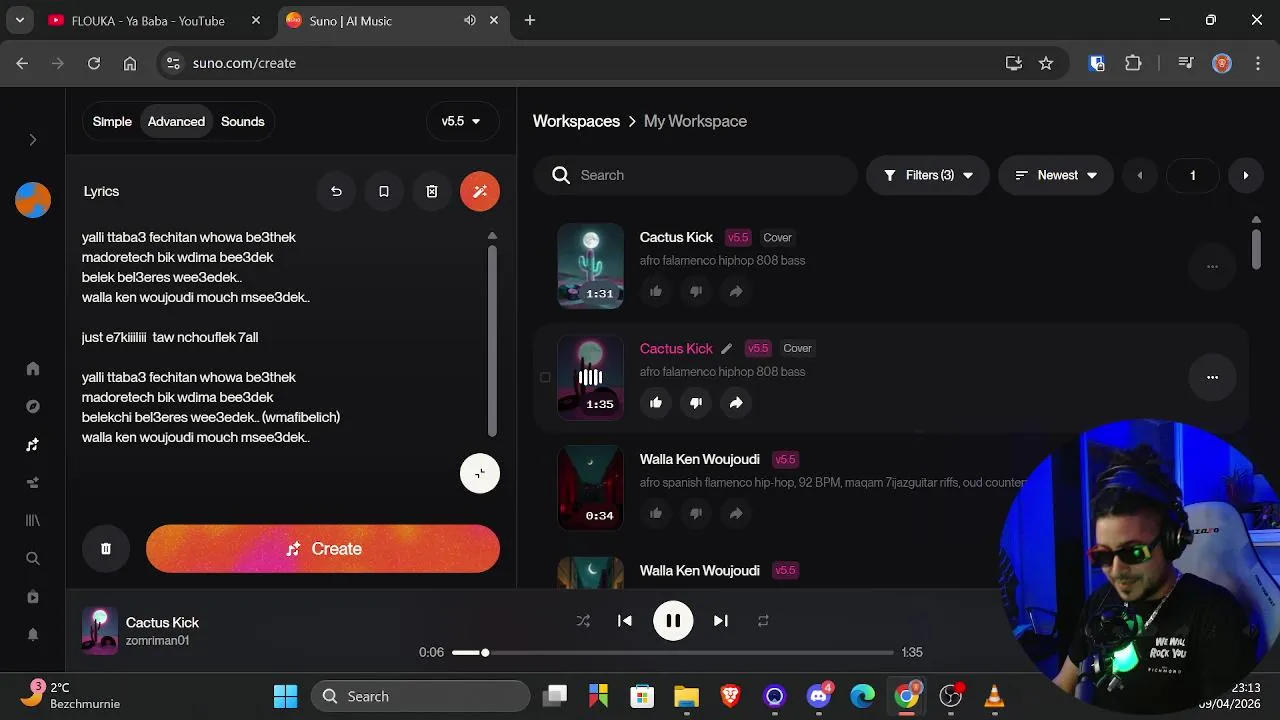Open the v5.5 model version dropdown
1280x720 pixels.
[x=462, y=121]
